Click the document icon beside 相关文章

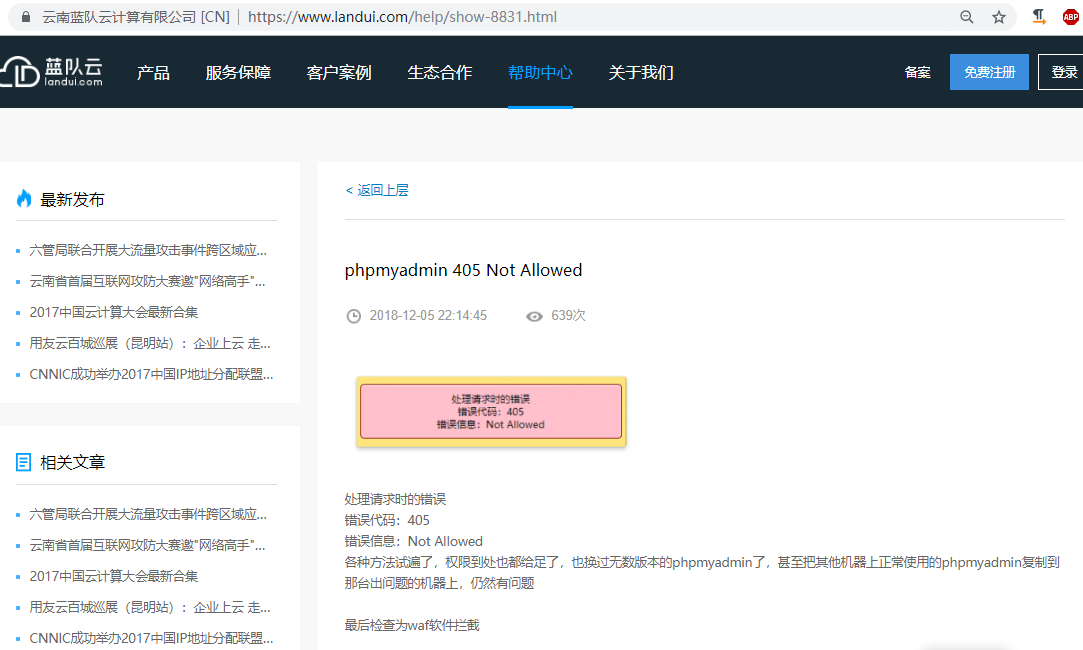(24, 462)
